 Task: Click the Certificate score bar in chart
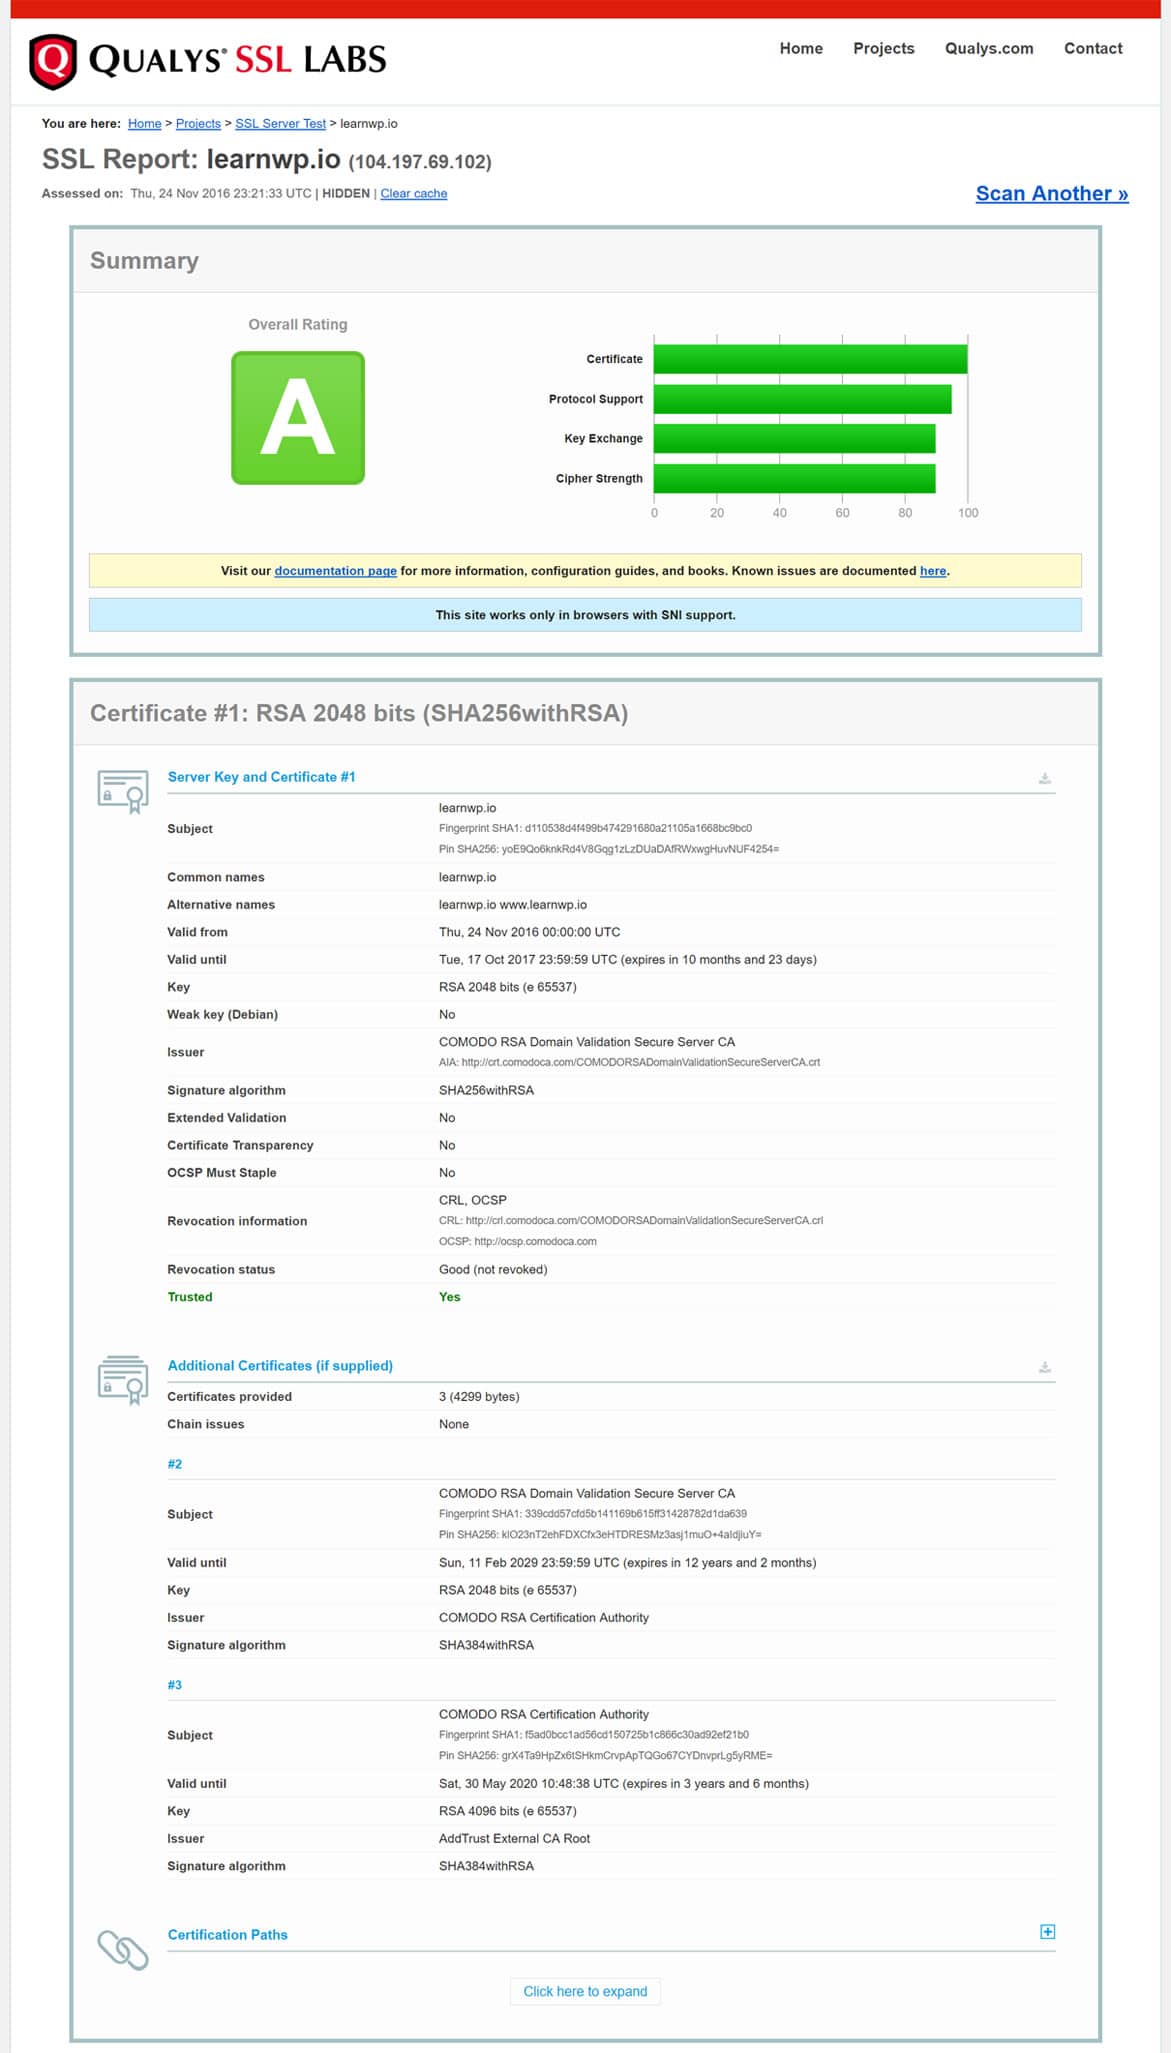coord(810,359)
